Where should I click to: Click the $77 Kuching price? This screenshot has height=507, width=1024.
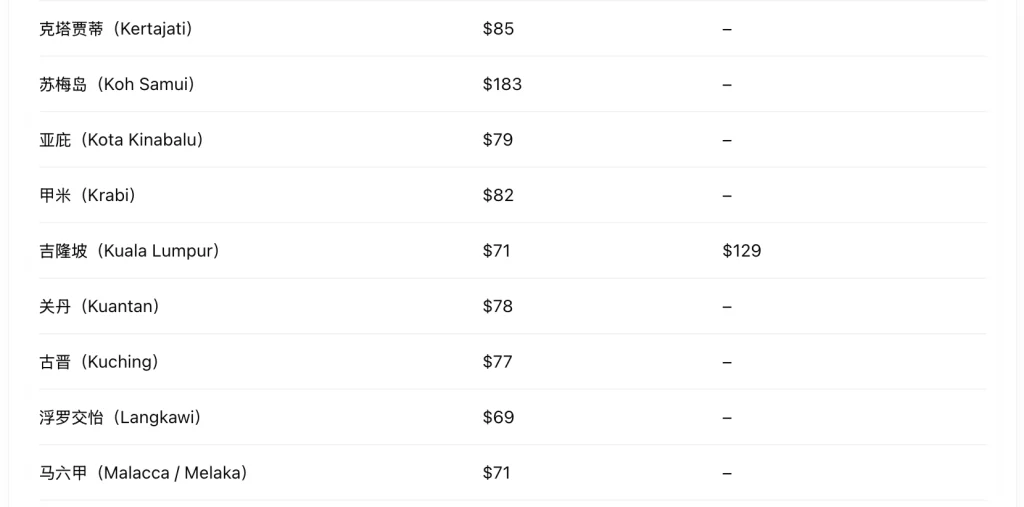(x=498, y=362)
